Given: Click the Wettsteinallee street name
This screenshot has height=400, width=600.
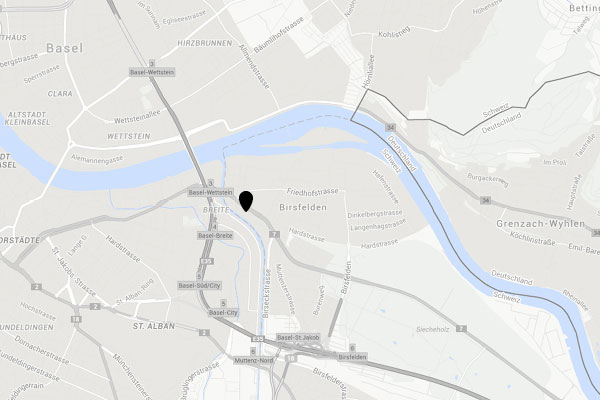Looking at the screenshot, I should pyautogui.click(x=137, y=116).
